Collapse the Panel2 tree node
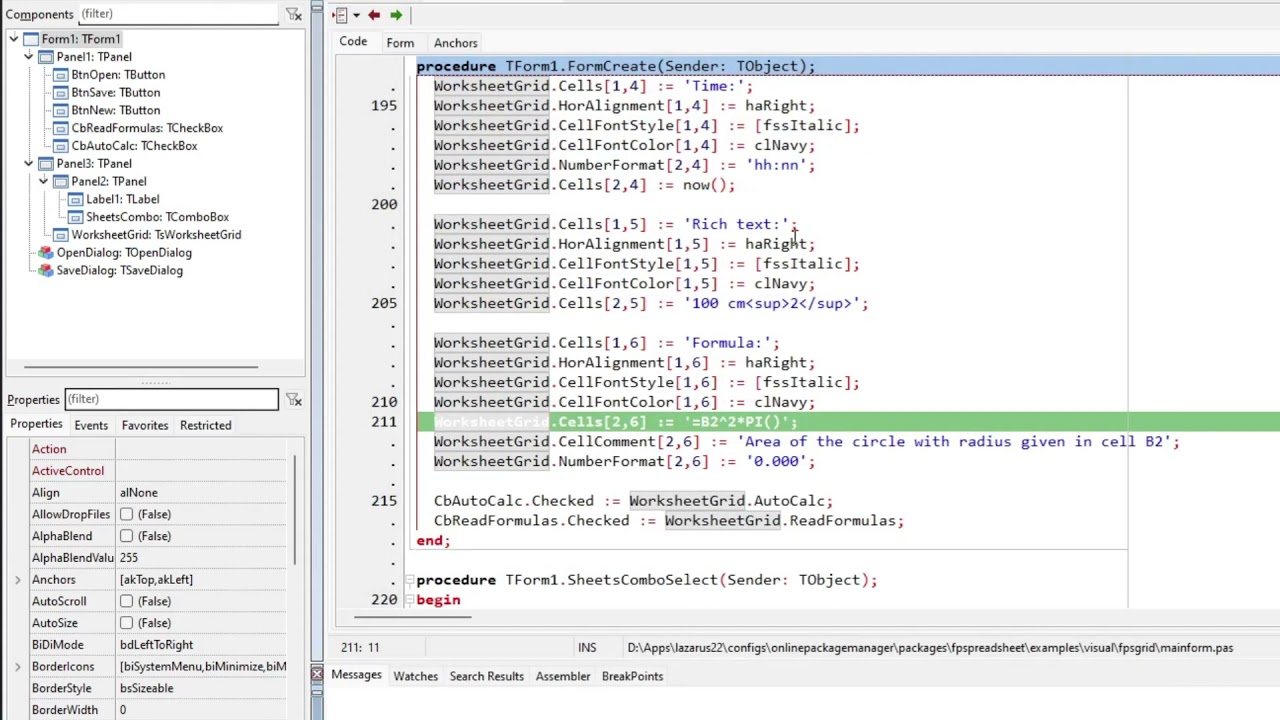This screenshot has width=1280, height=720. (44, 182)
